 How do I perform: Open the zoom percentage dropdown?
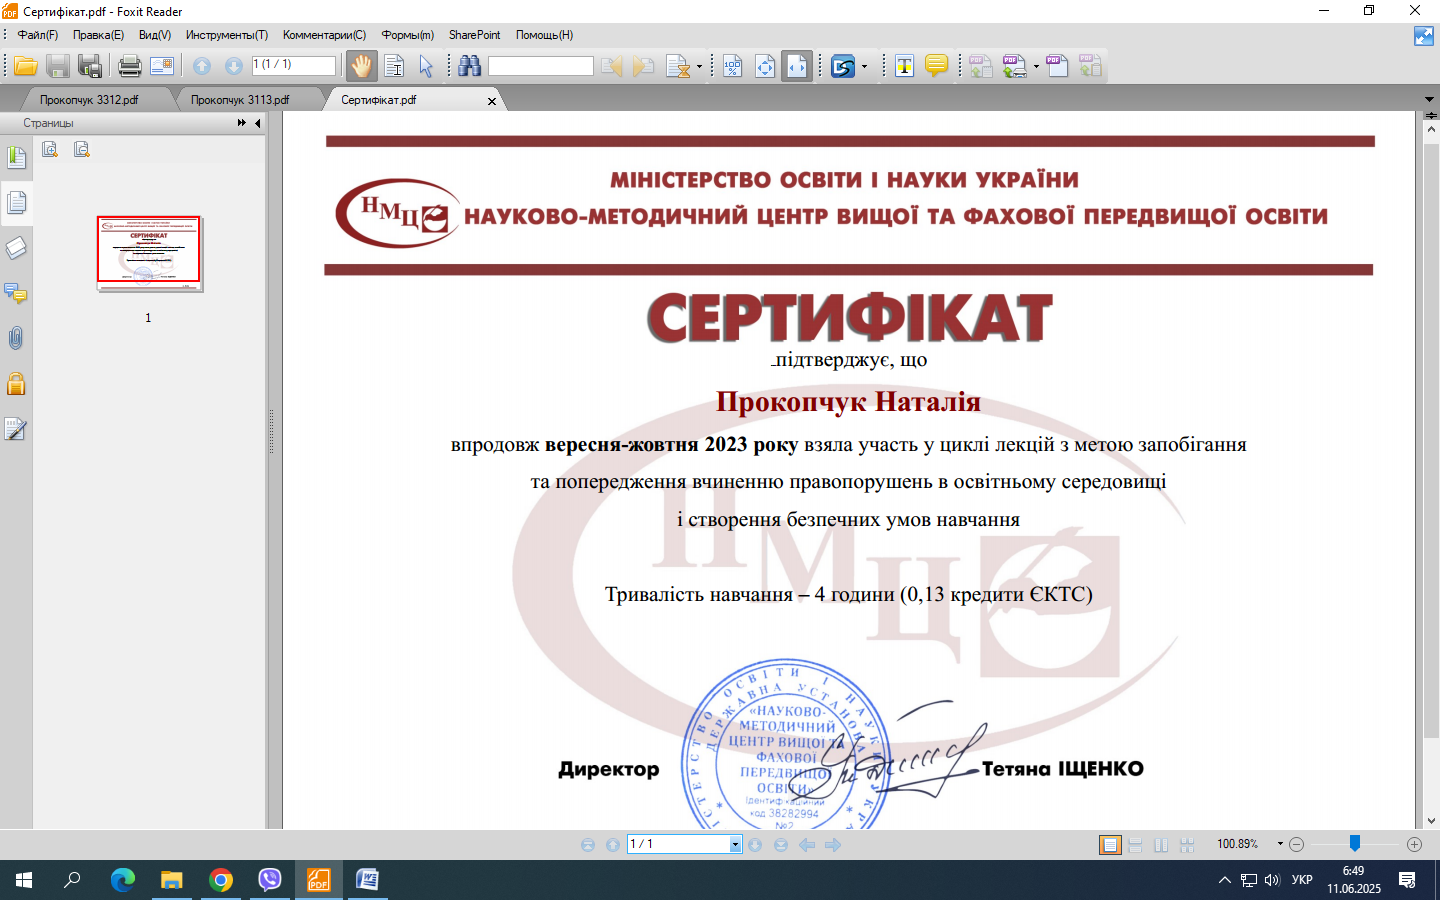point(1280,844)
